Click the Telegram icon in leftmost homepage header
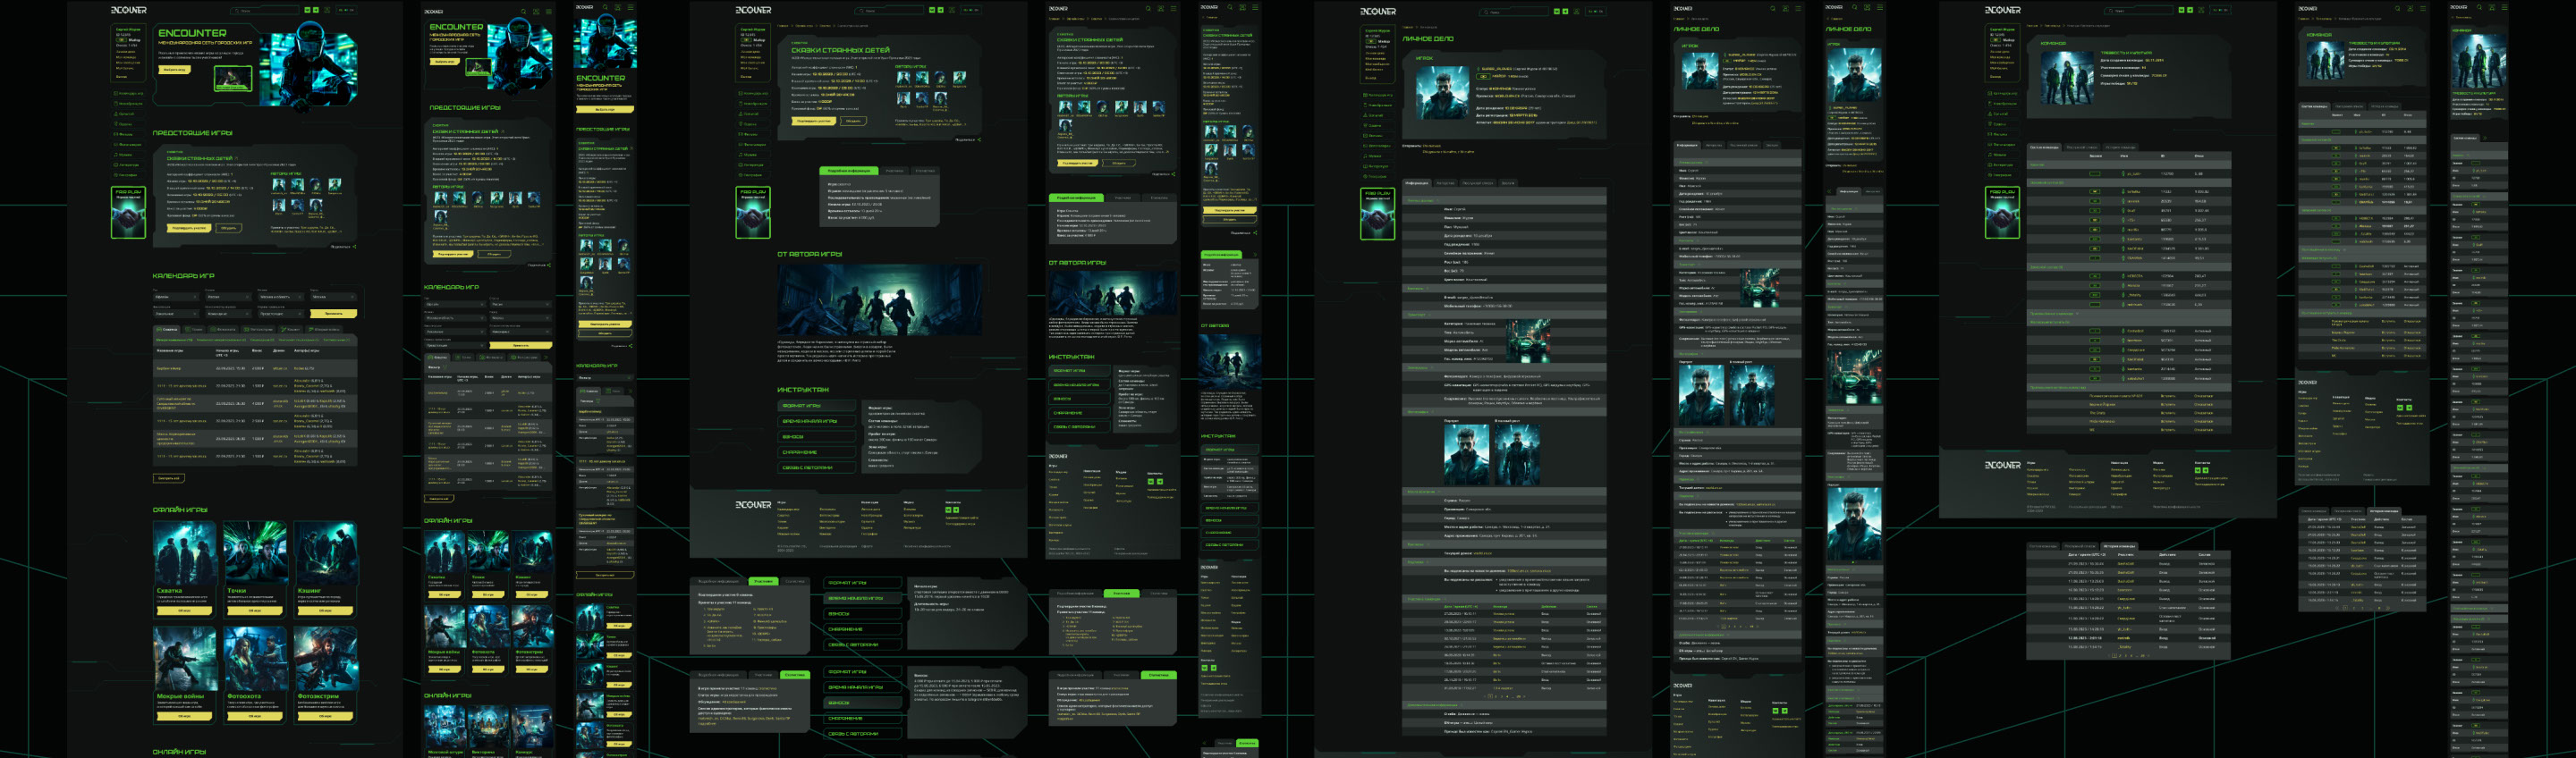 coord(316,10)
